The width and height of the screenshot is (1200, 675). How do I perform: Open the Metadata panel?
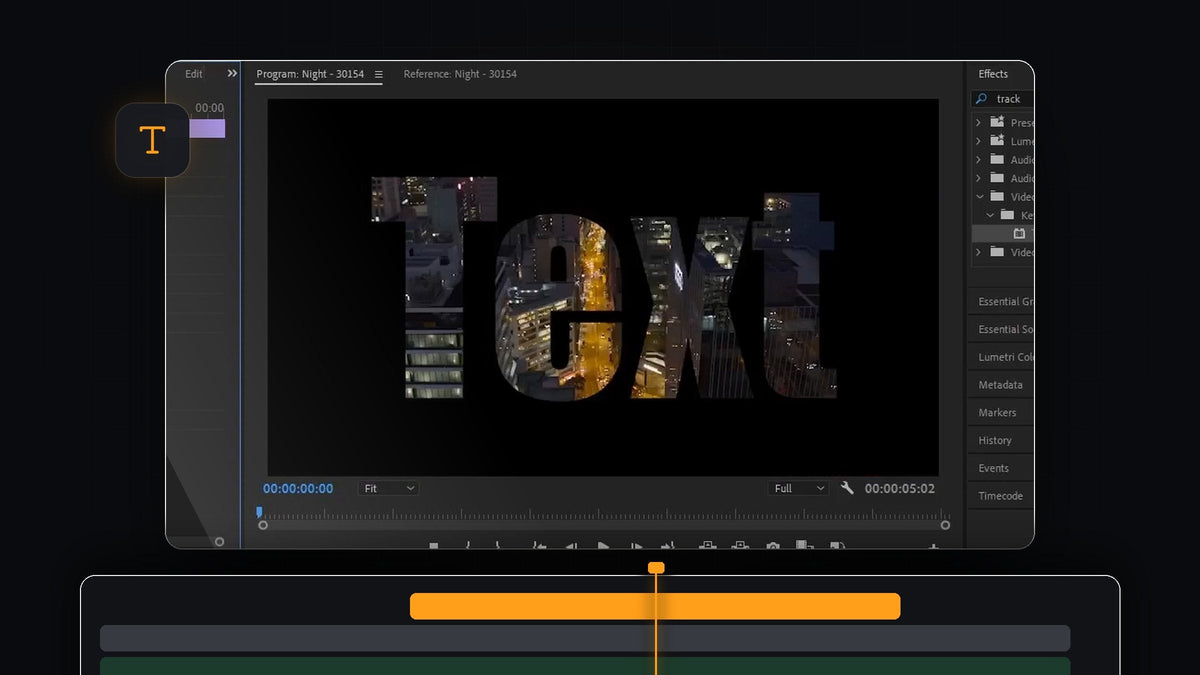(1001, 385)
